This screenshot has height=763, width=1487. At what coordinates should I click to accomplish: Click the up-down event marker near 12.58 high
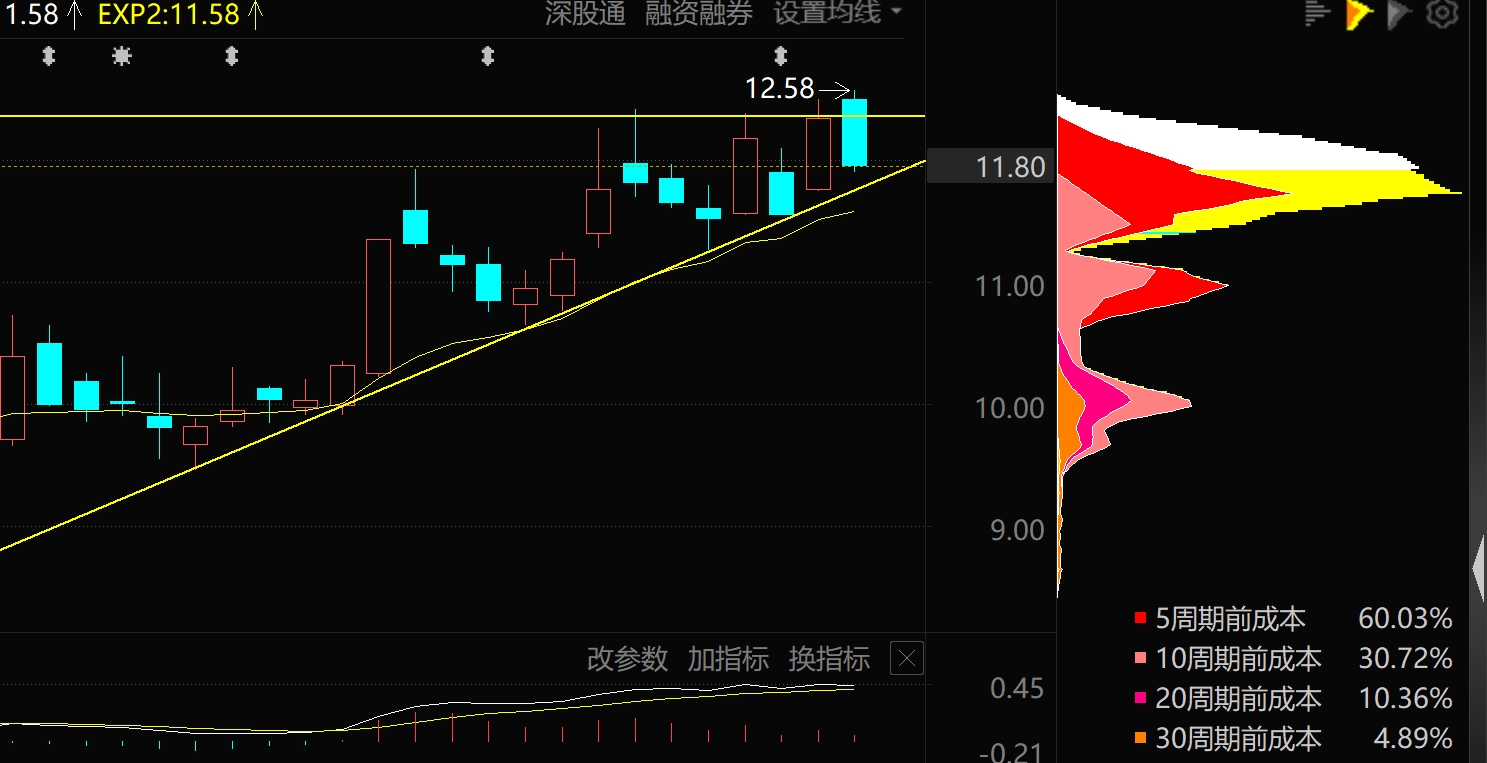(781, 56)
